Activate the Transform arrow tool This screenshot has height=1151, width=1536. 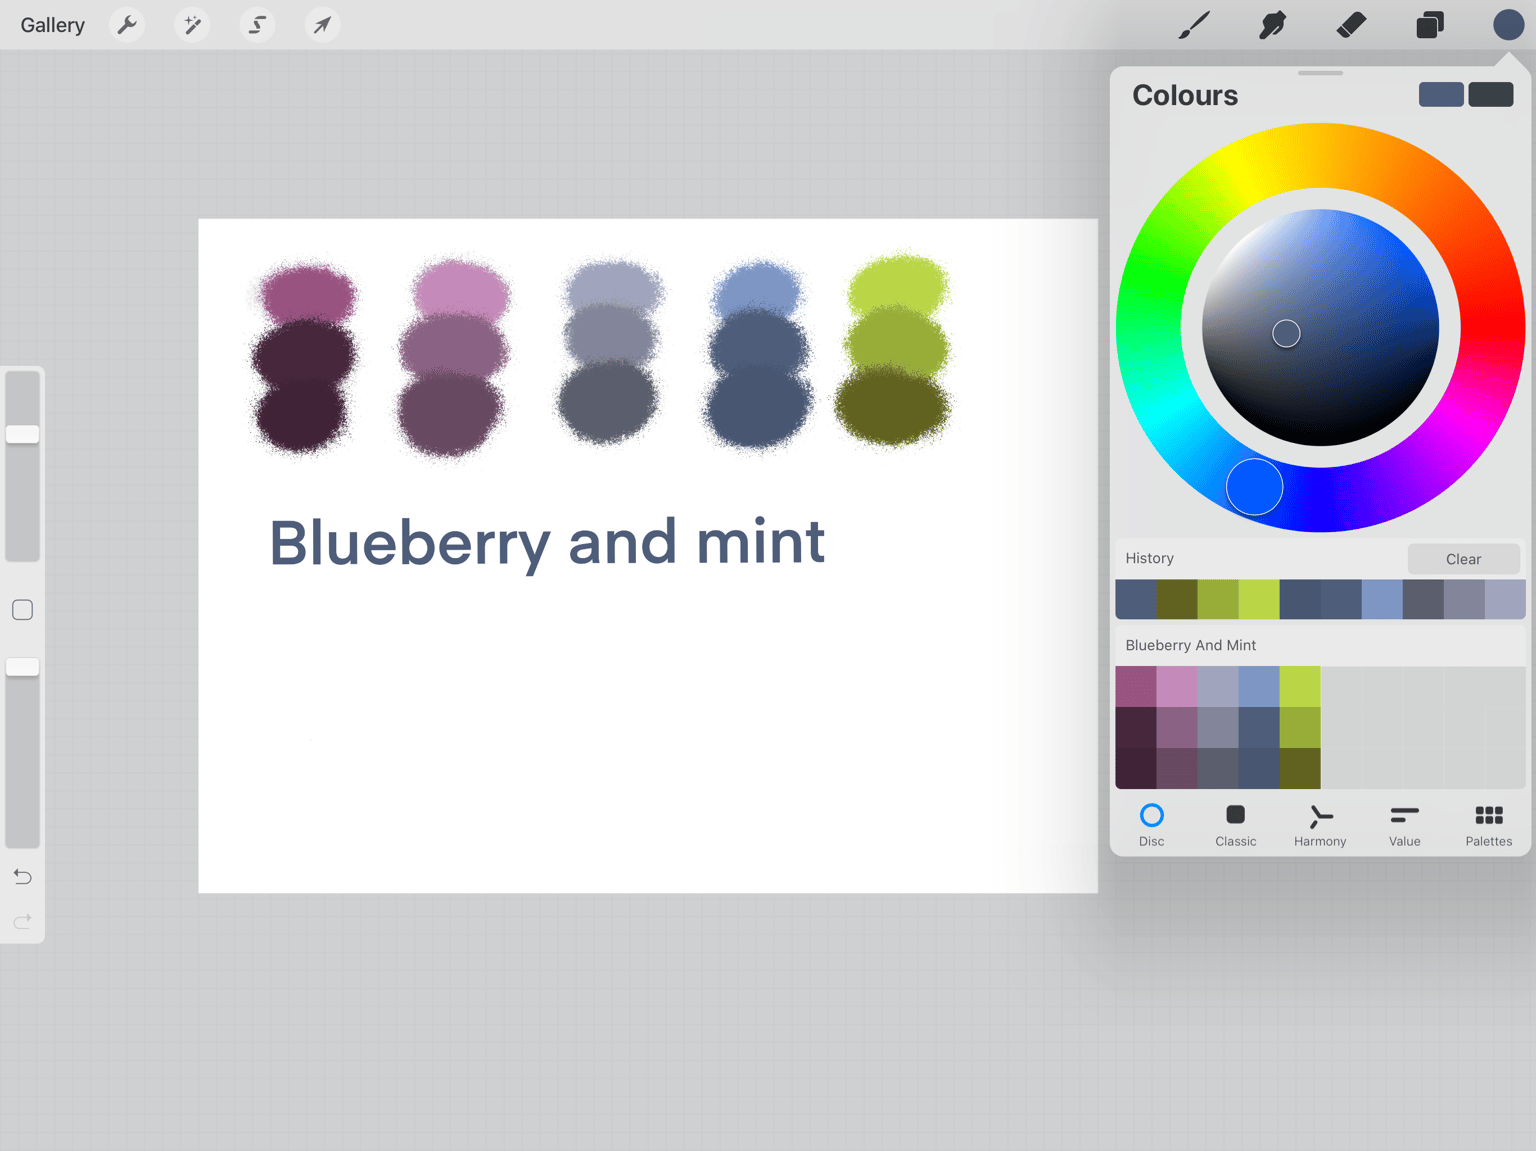click(322, 24)
